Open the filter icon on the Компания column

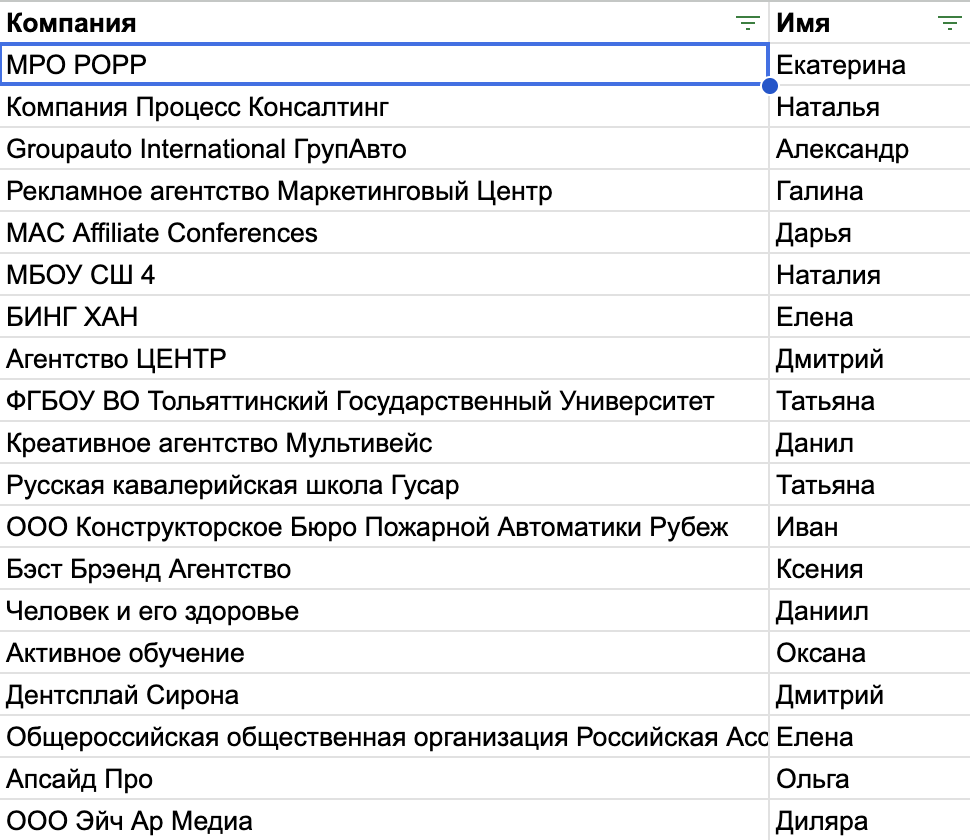coord(746,22)
